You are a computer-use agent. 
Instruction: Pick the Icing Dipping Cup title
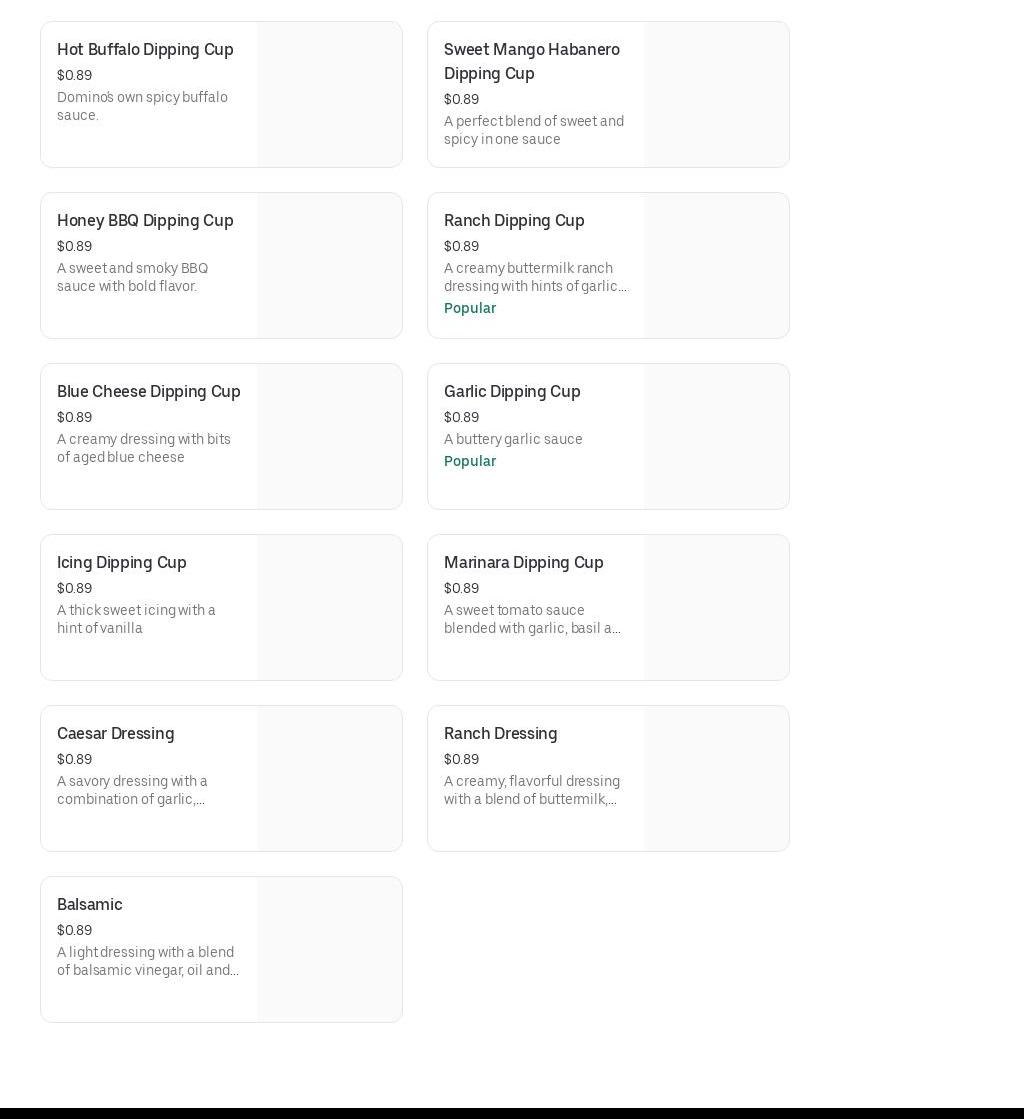pos(122,563)
